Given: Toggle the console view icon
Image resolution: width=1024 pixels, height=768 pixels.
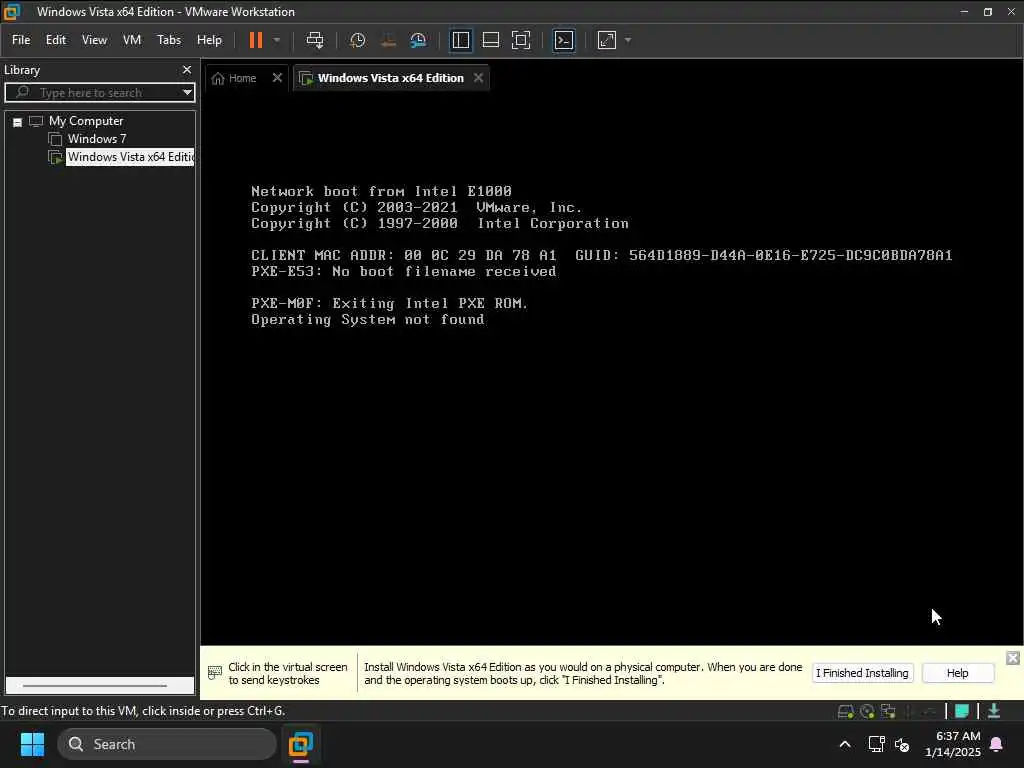Looking at the screenshot, I should (564, 40).
